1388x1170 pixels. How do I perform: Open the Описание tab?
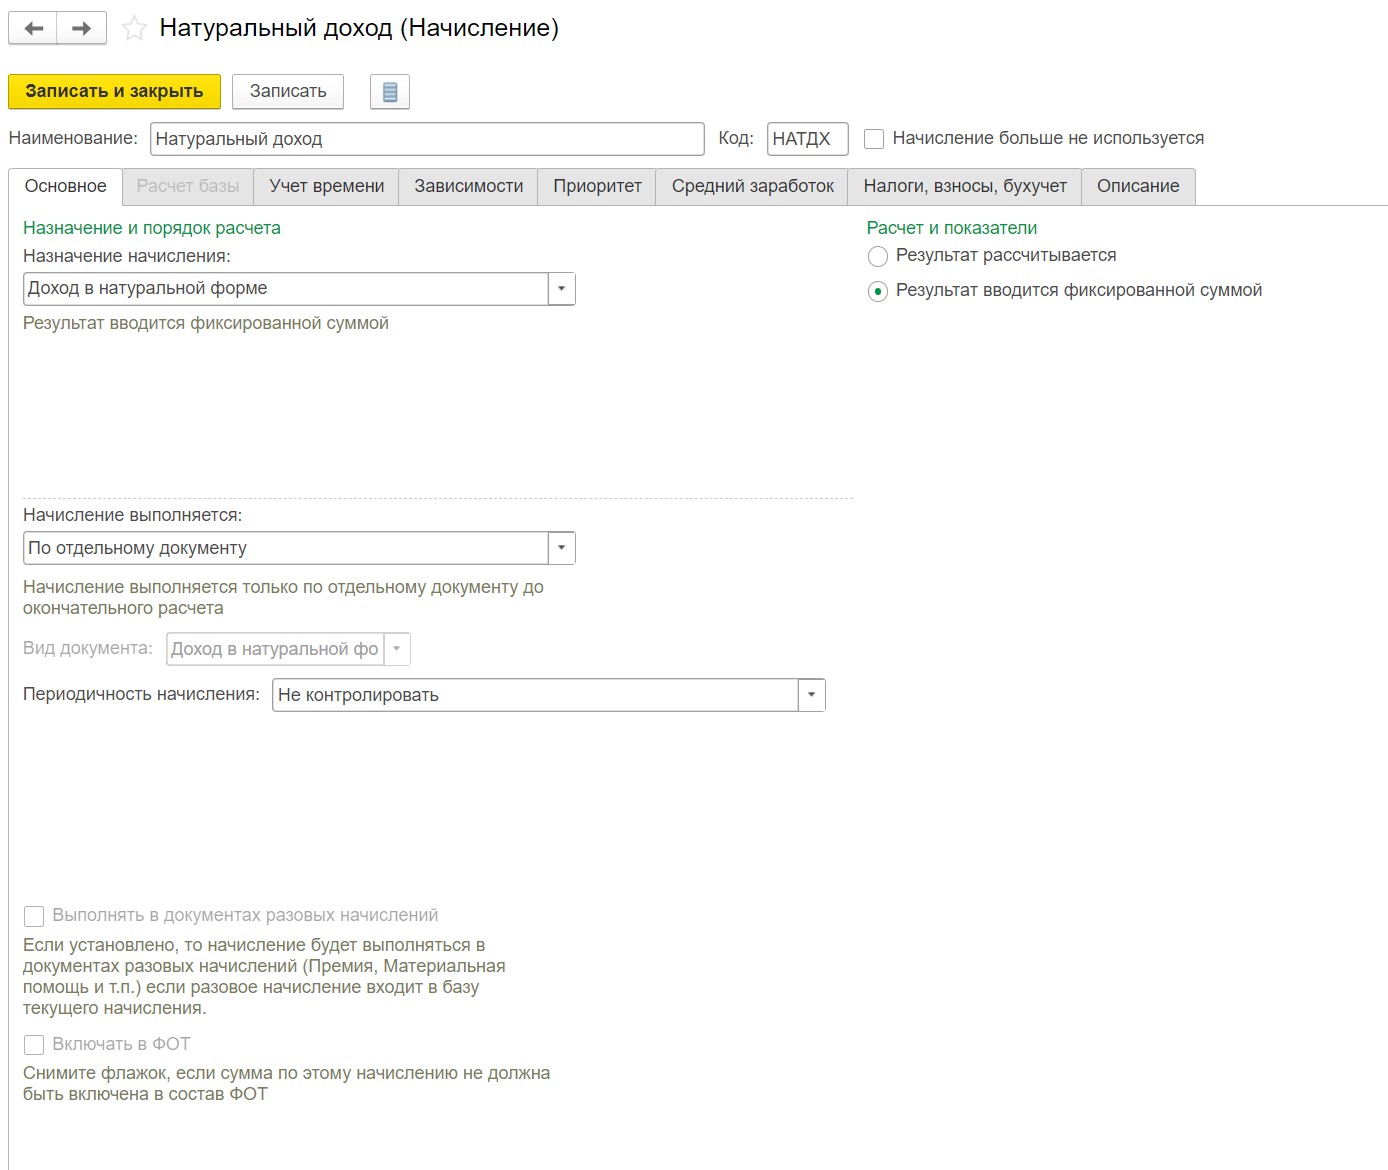[1138, 186]
